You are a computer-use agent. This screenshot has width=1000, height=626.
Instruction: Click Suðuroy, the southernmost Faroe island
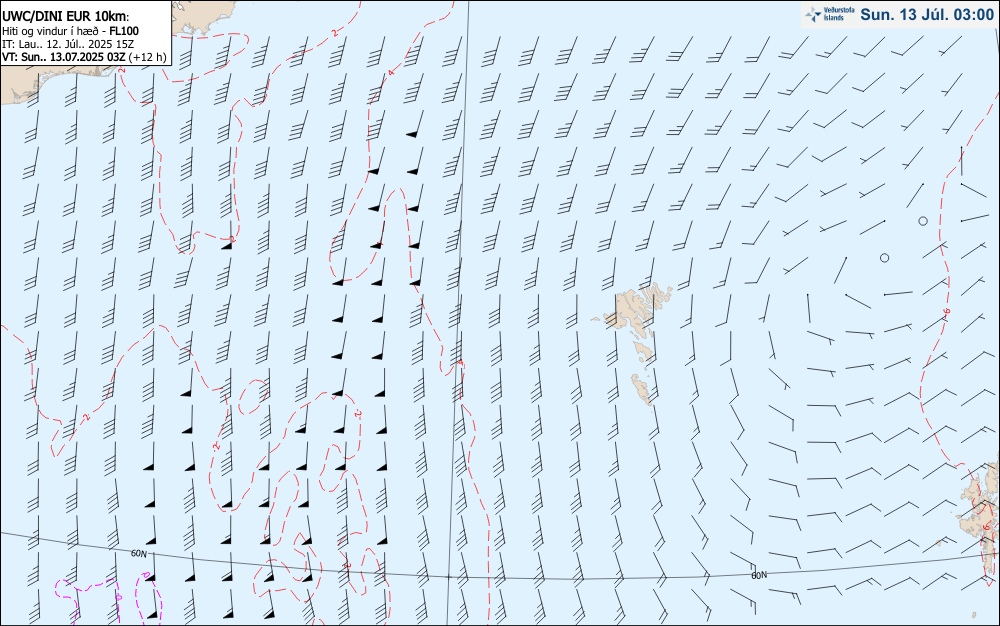point(642,389)
